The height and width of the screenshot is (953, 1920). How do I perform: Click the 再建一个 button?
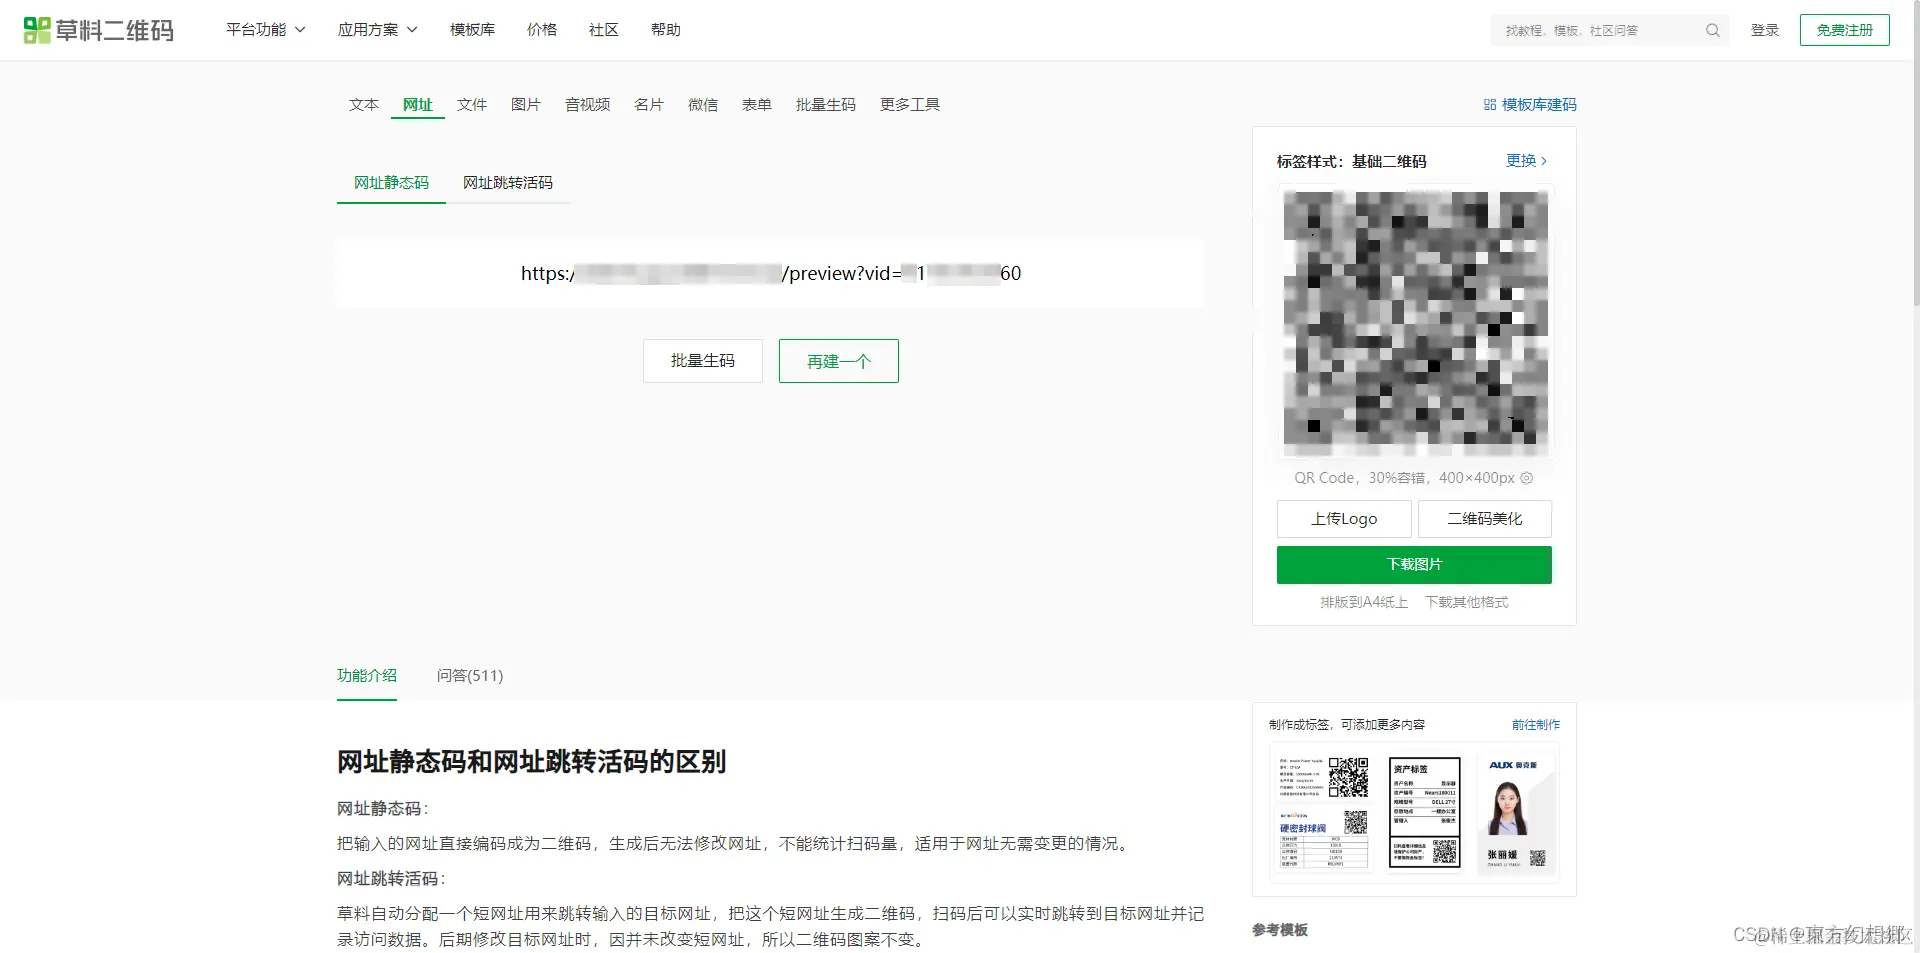838,361
